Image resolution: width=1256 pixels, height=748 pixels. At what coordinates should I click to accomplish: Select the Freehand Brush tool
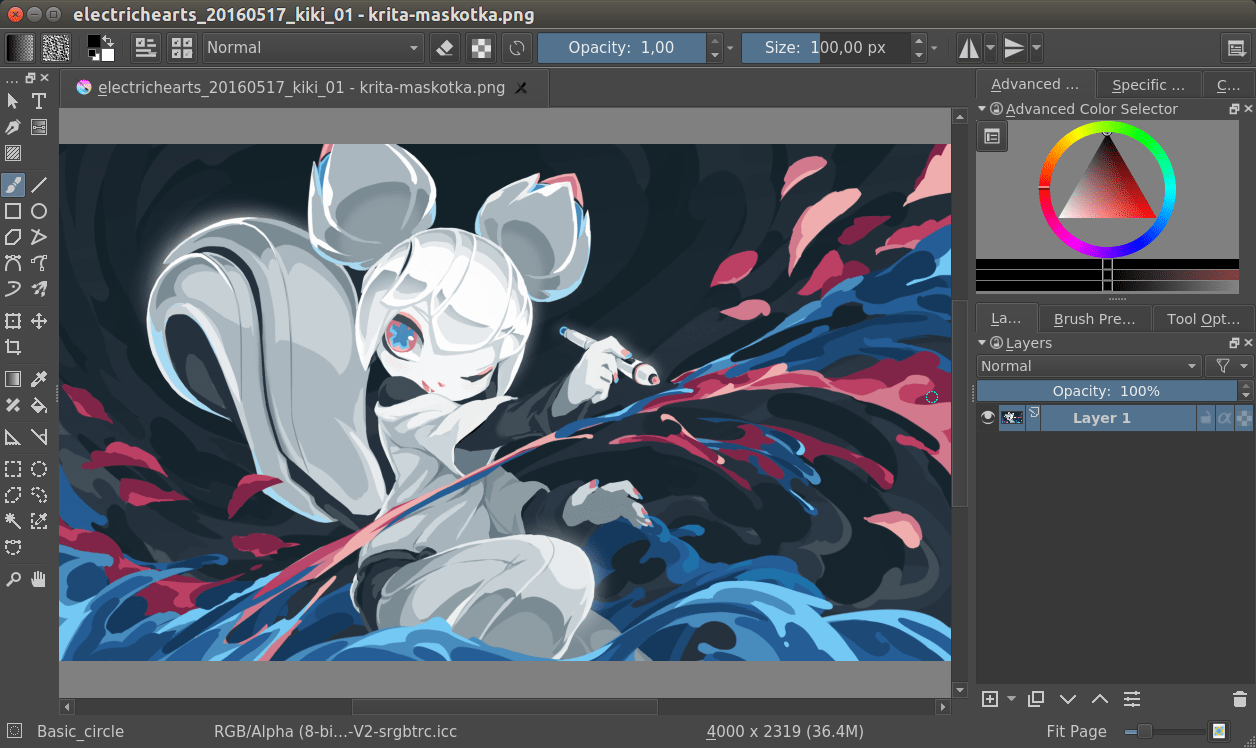[13, 185]
